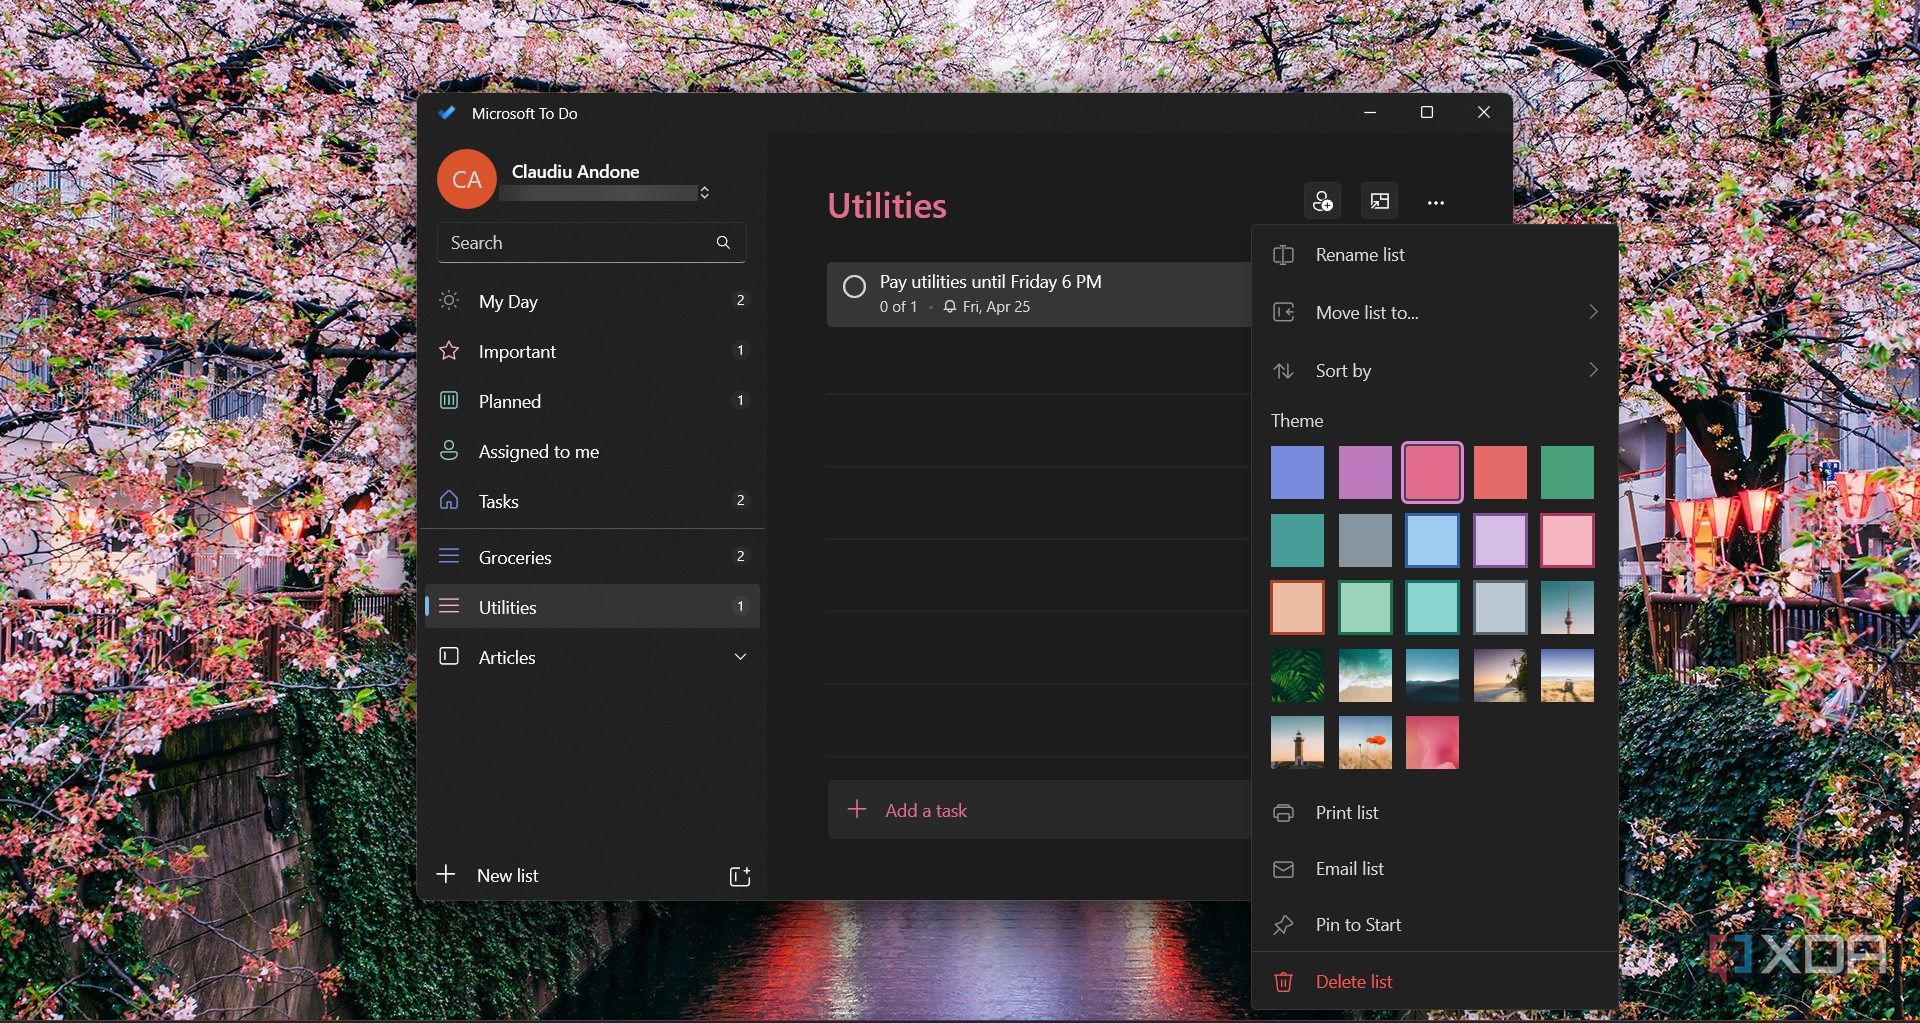The width and height of the screenshot is (1920, 1023).
Task: Choose the TV tower photo theme
Action: tap(1567, 607)
